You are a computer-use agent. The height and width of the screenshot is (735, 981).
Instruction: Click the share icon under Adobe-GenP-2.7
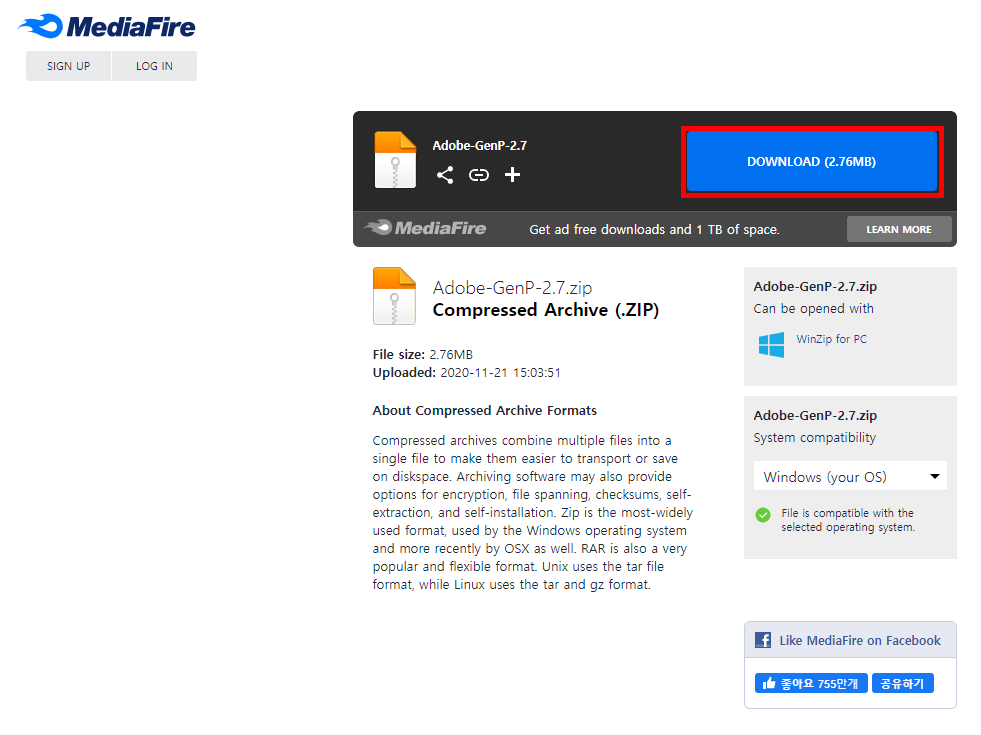point(445,175)
